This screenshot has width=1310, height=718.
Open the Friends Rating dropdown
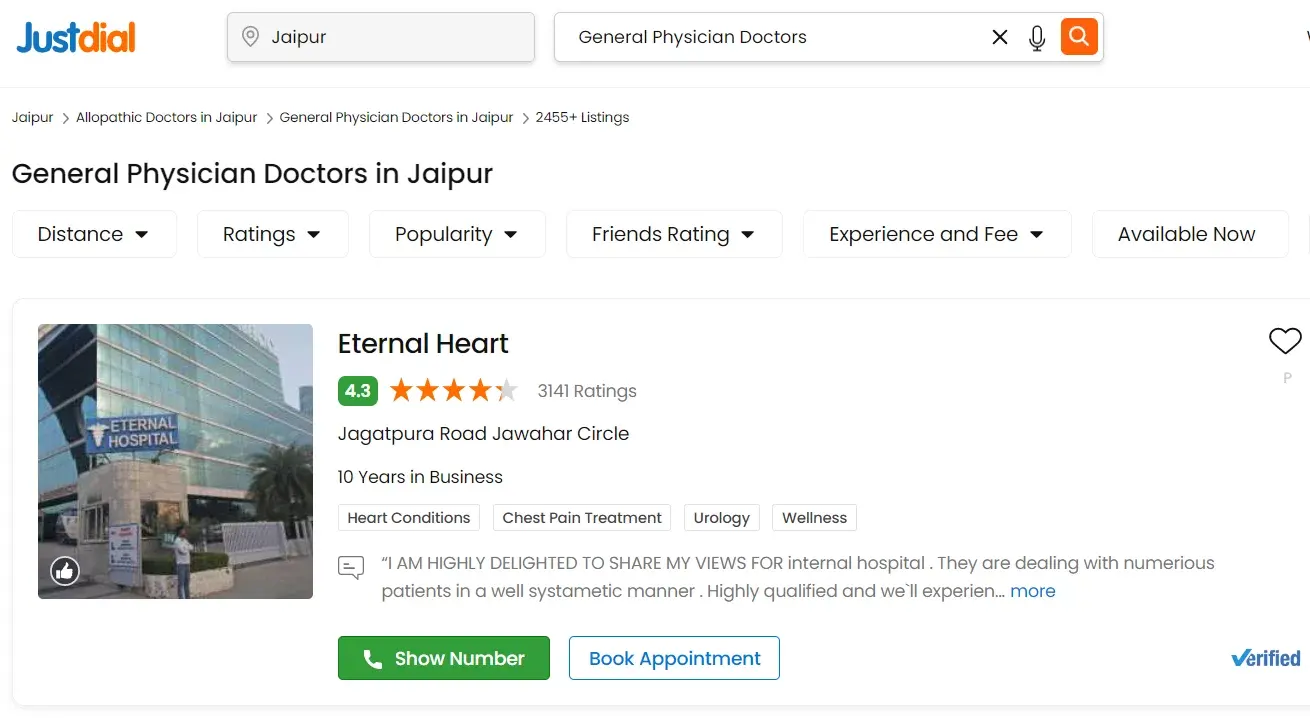click(x=674, y=234)
